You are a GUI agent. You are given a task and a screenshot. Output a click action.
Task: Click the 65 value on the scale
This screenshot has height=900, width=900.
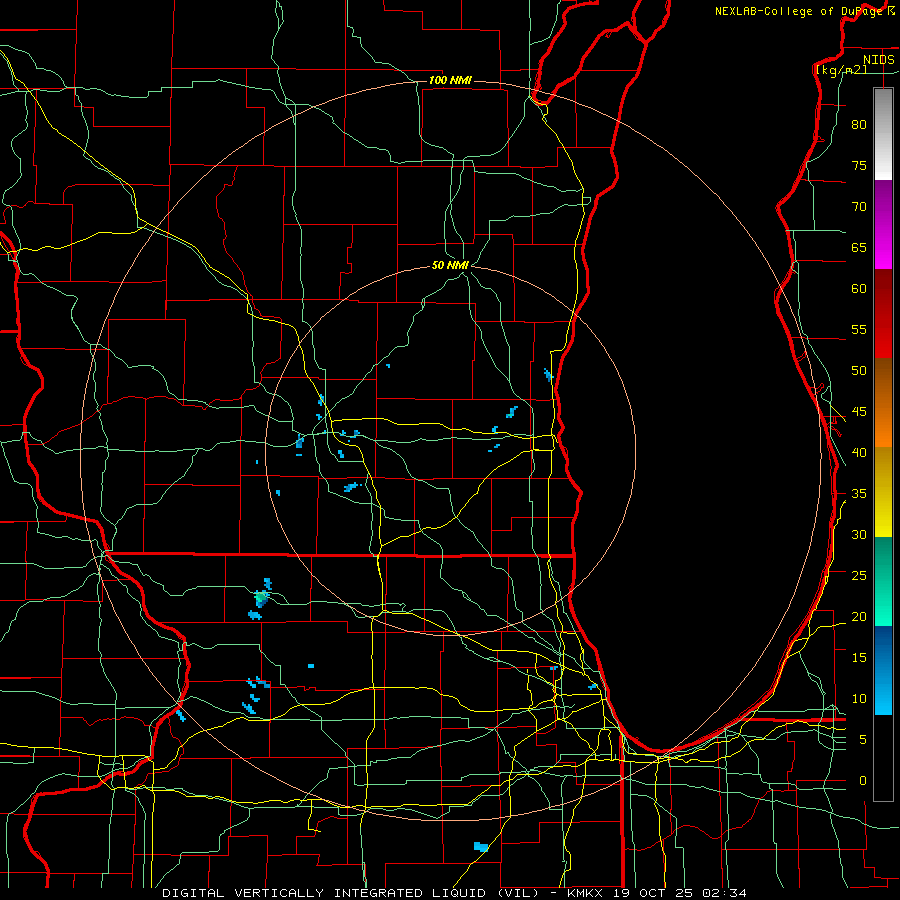[x=859, y=247]
